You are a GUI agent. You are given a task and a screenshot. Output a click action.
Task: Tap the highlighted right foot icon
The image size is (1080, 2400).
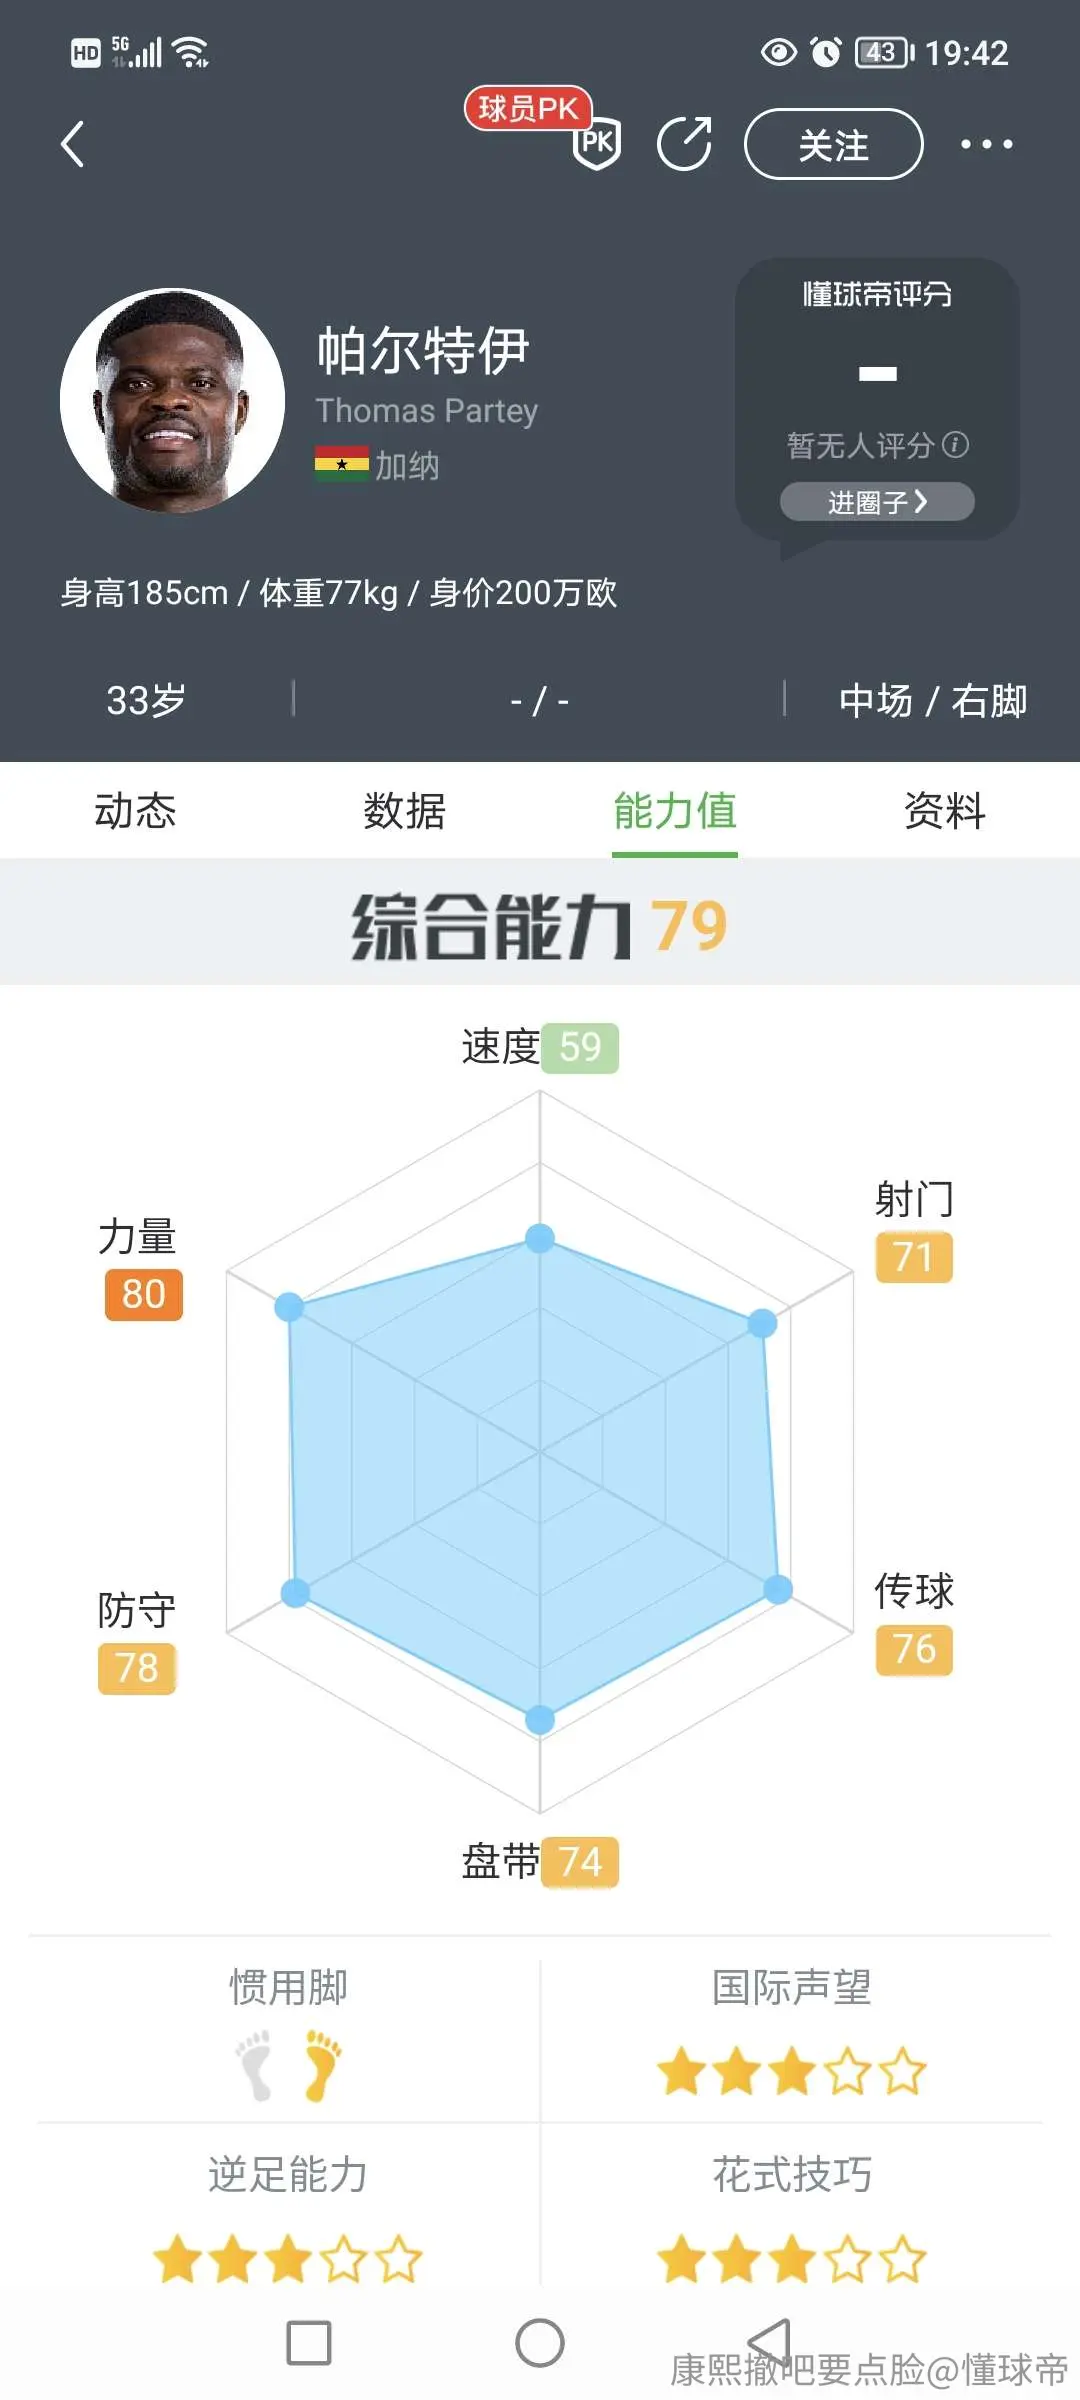click(322, 2065)
